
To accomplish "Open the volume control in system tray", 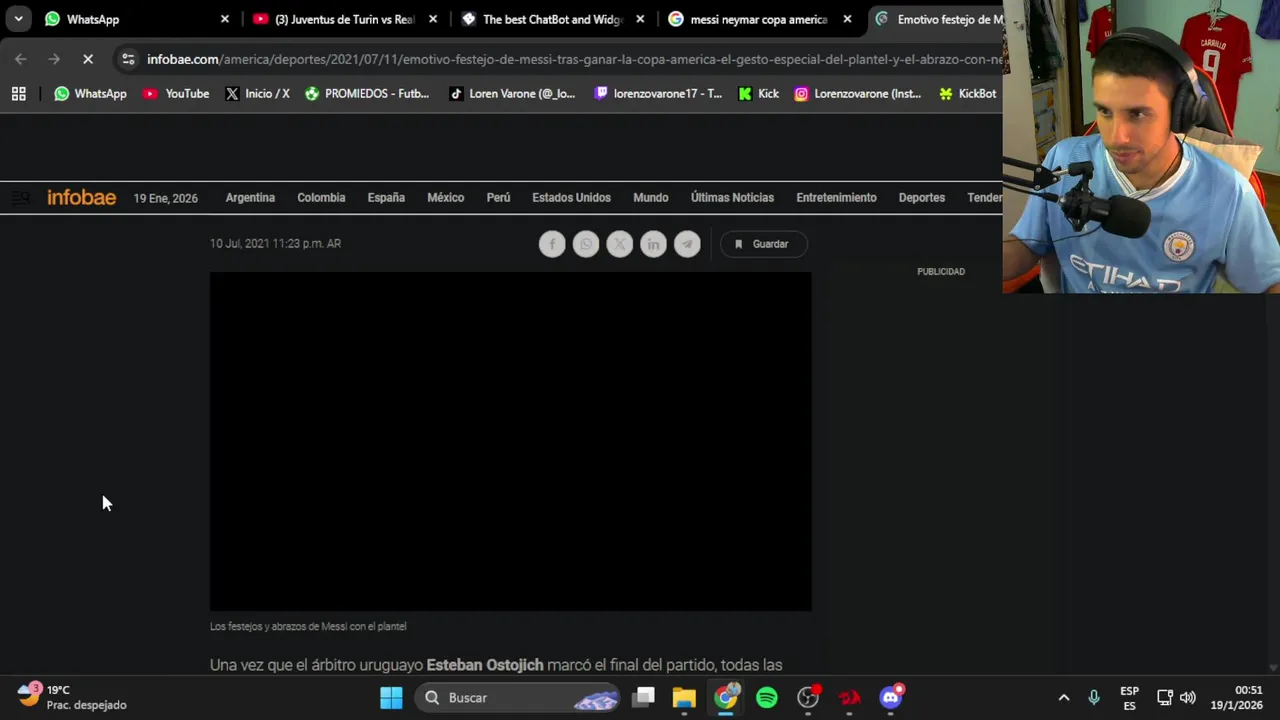I will 1188,697.
